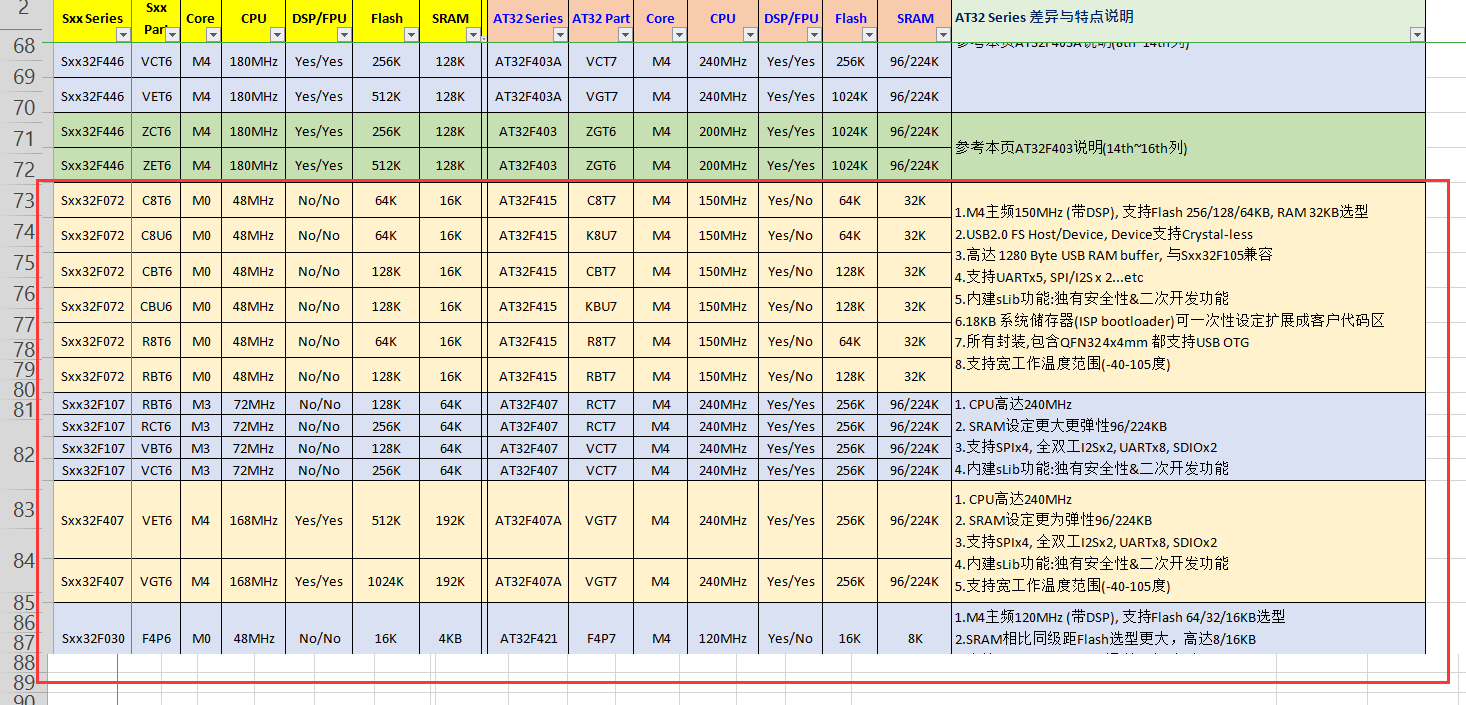Select row 68 via its row header
Image resolution: width=1466 pixels, height=705 pixels.
coord(24,47)
